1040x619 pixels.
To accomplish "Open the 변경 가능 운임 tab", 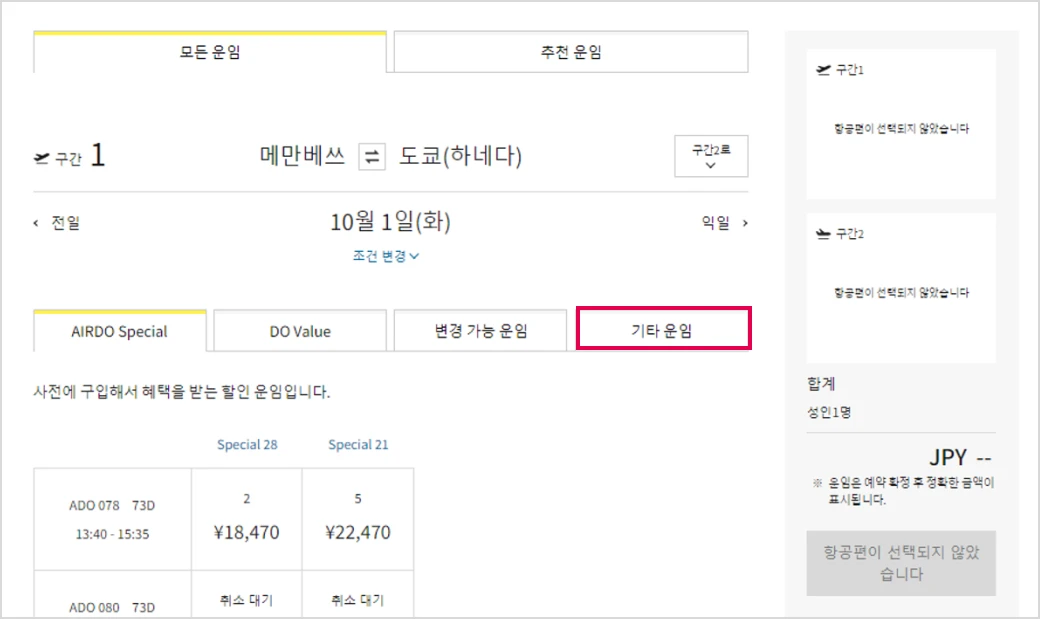I will (480, 330).
